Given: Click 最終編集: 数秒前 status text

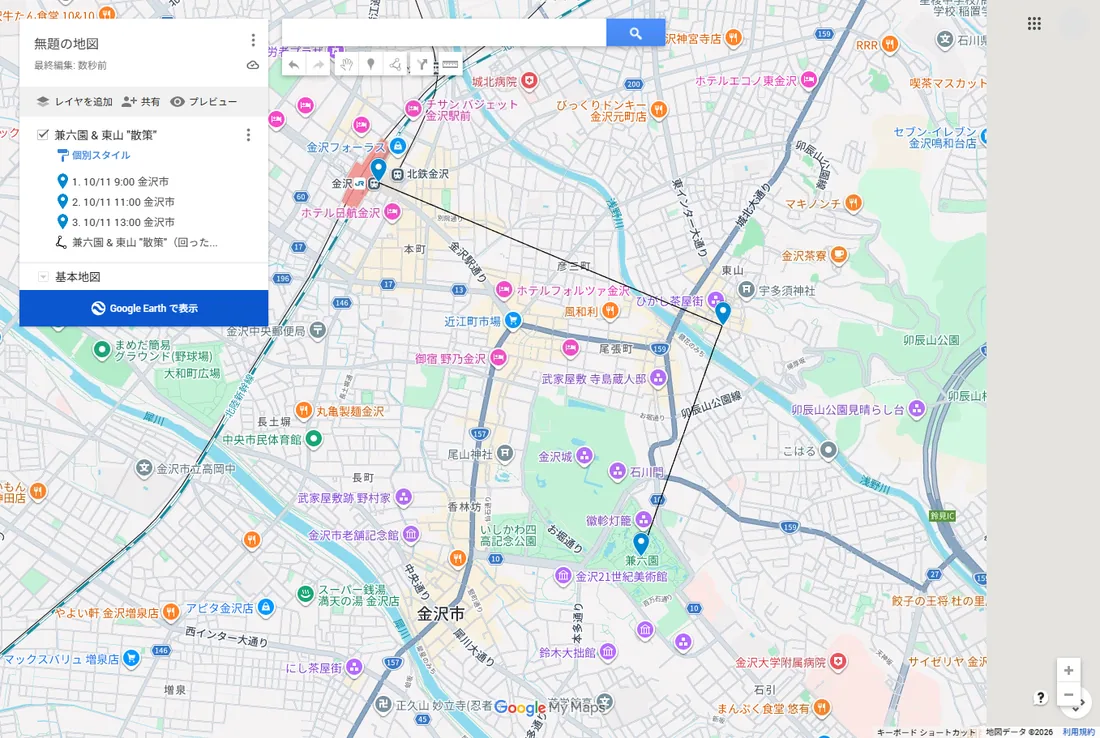Looking at the screenshot, I should pyautogui.click(x=71, y=65).
